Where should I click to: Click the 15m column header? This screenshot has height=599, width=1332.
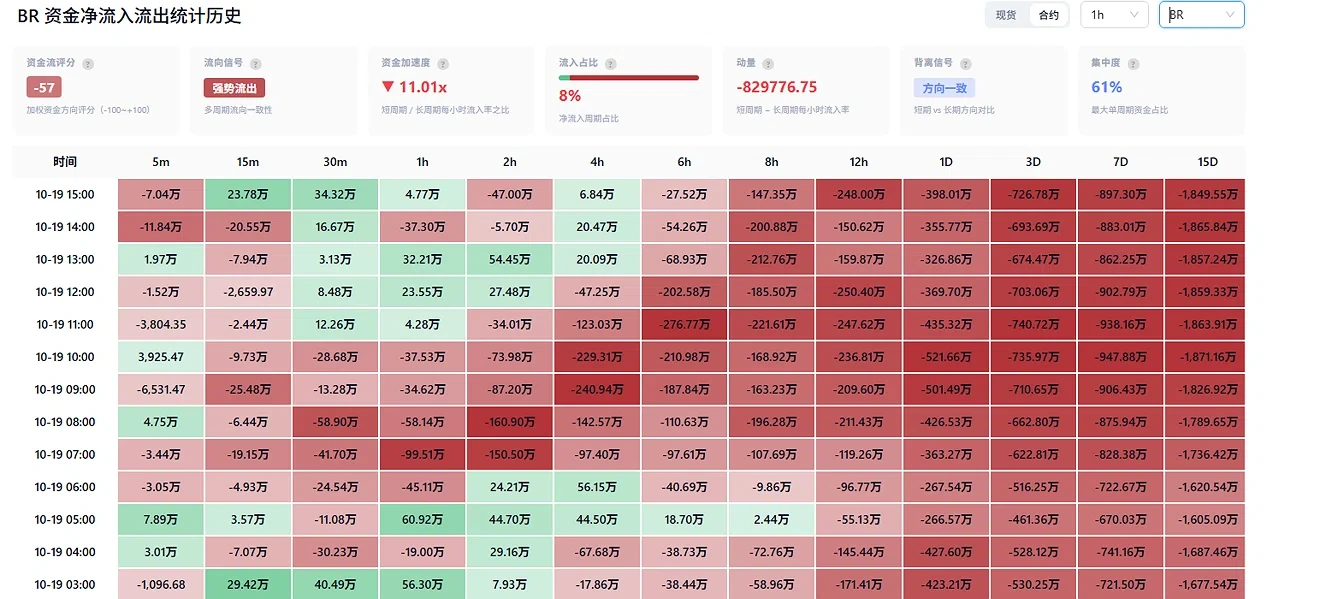point(248,162)
